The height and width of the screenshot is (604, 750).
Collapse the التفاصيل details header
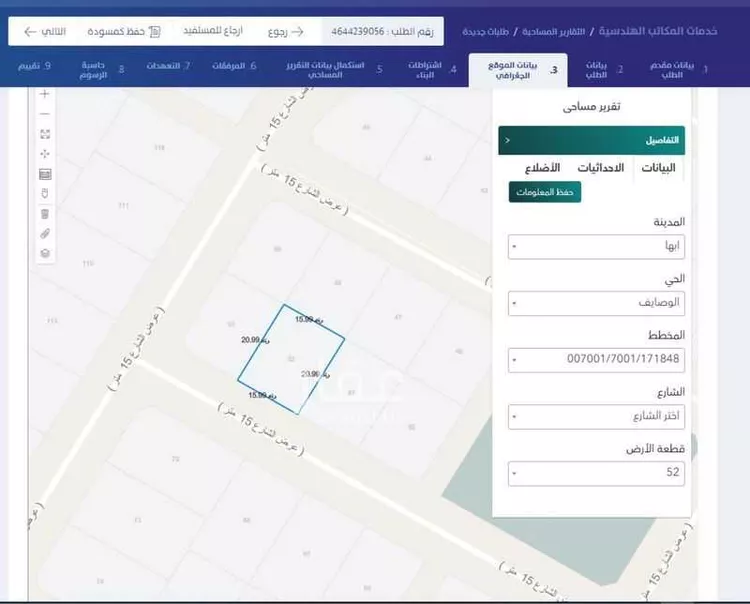[x=592, y=140]
